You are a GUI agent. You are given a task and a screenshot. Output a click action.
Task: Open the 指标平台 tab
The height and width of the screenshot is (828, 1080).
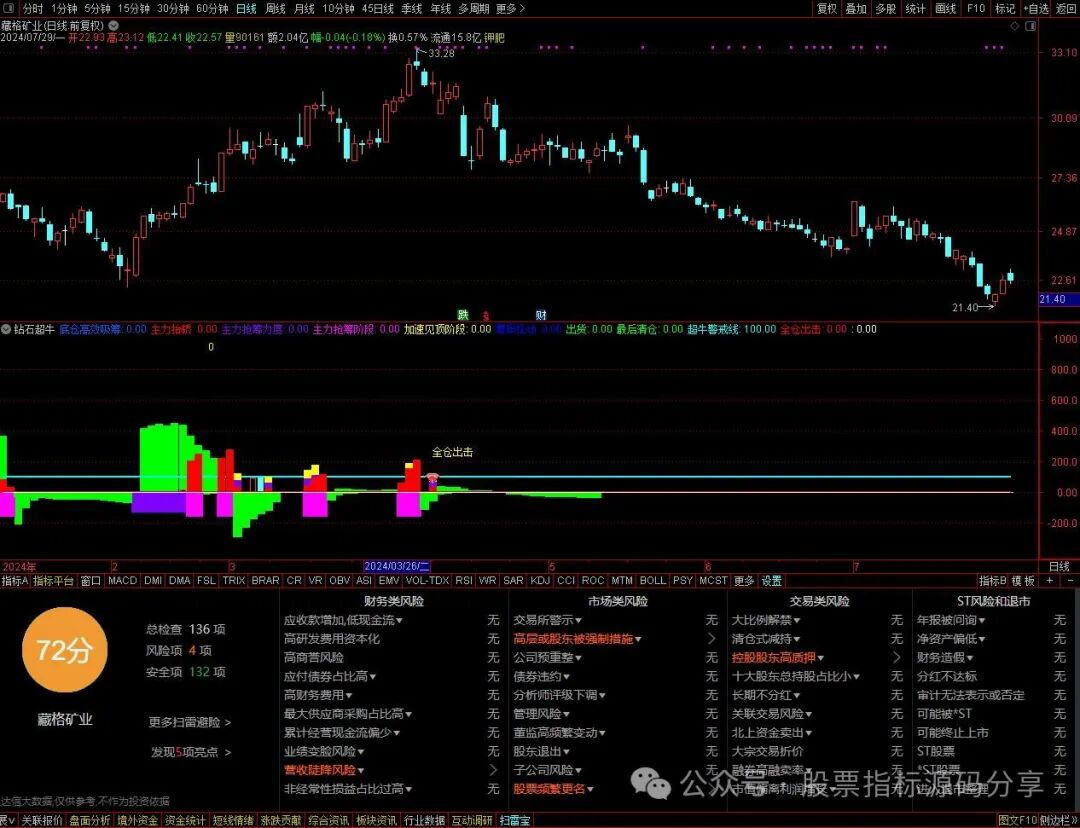coord(54,581)
